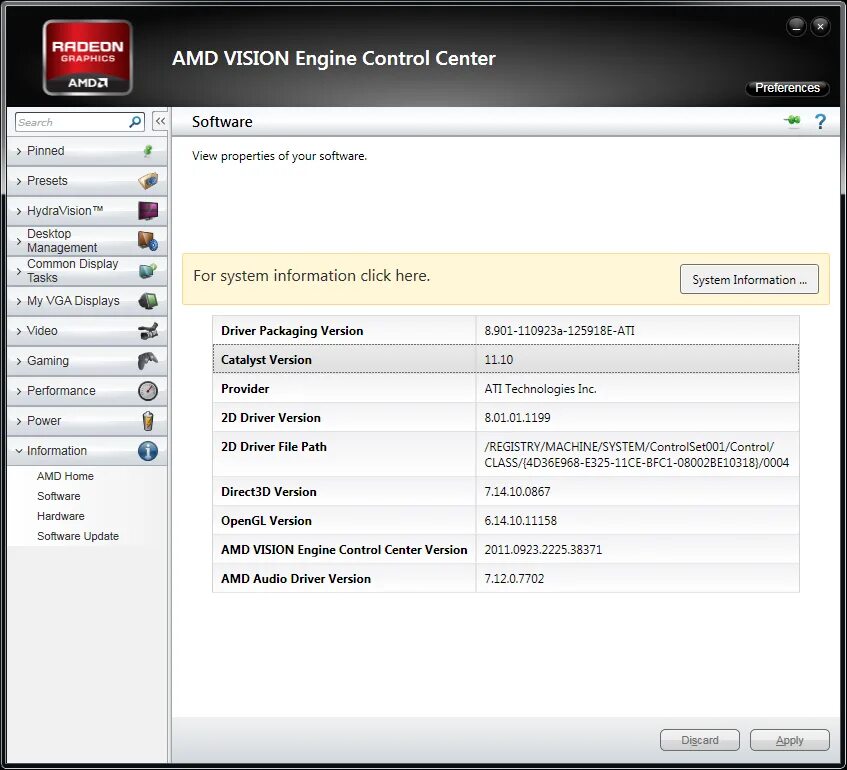This screenshot has height=770, width=847.
Task: Click the Radeon Graphics AMD logo
Action: pos(88,58)
